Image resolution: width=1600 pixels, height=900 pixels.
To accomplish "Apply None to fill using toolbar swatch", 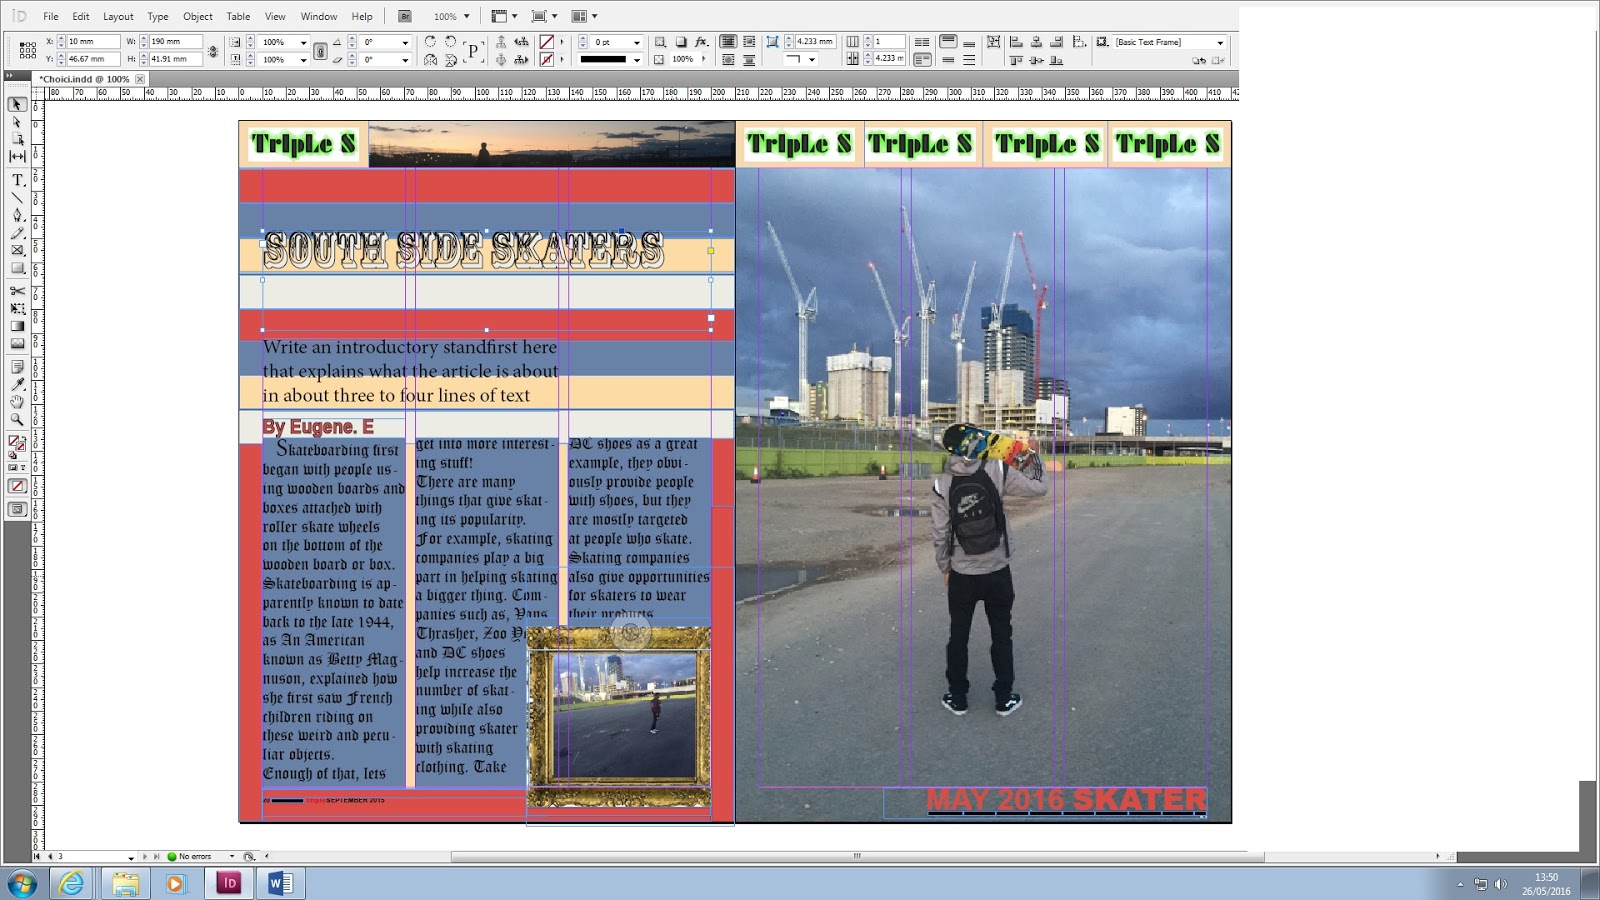I will pos(17,485).
